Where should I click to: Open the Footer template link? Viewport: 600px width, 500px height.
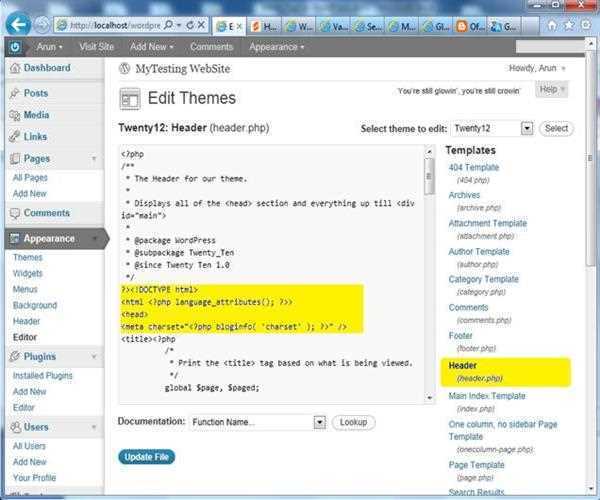pos(462,337)
